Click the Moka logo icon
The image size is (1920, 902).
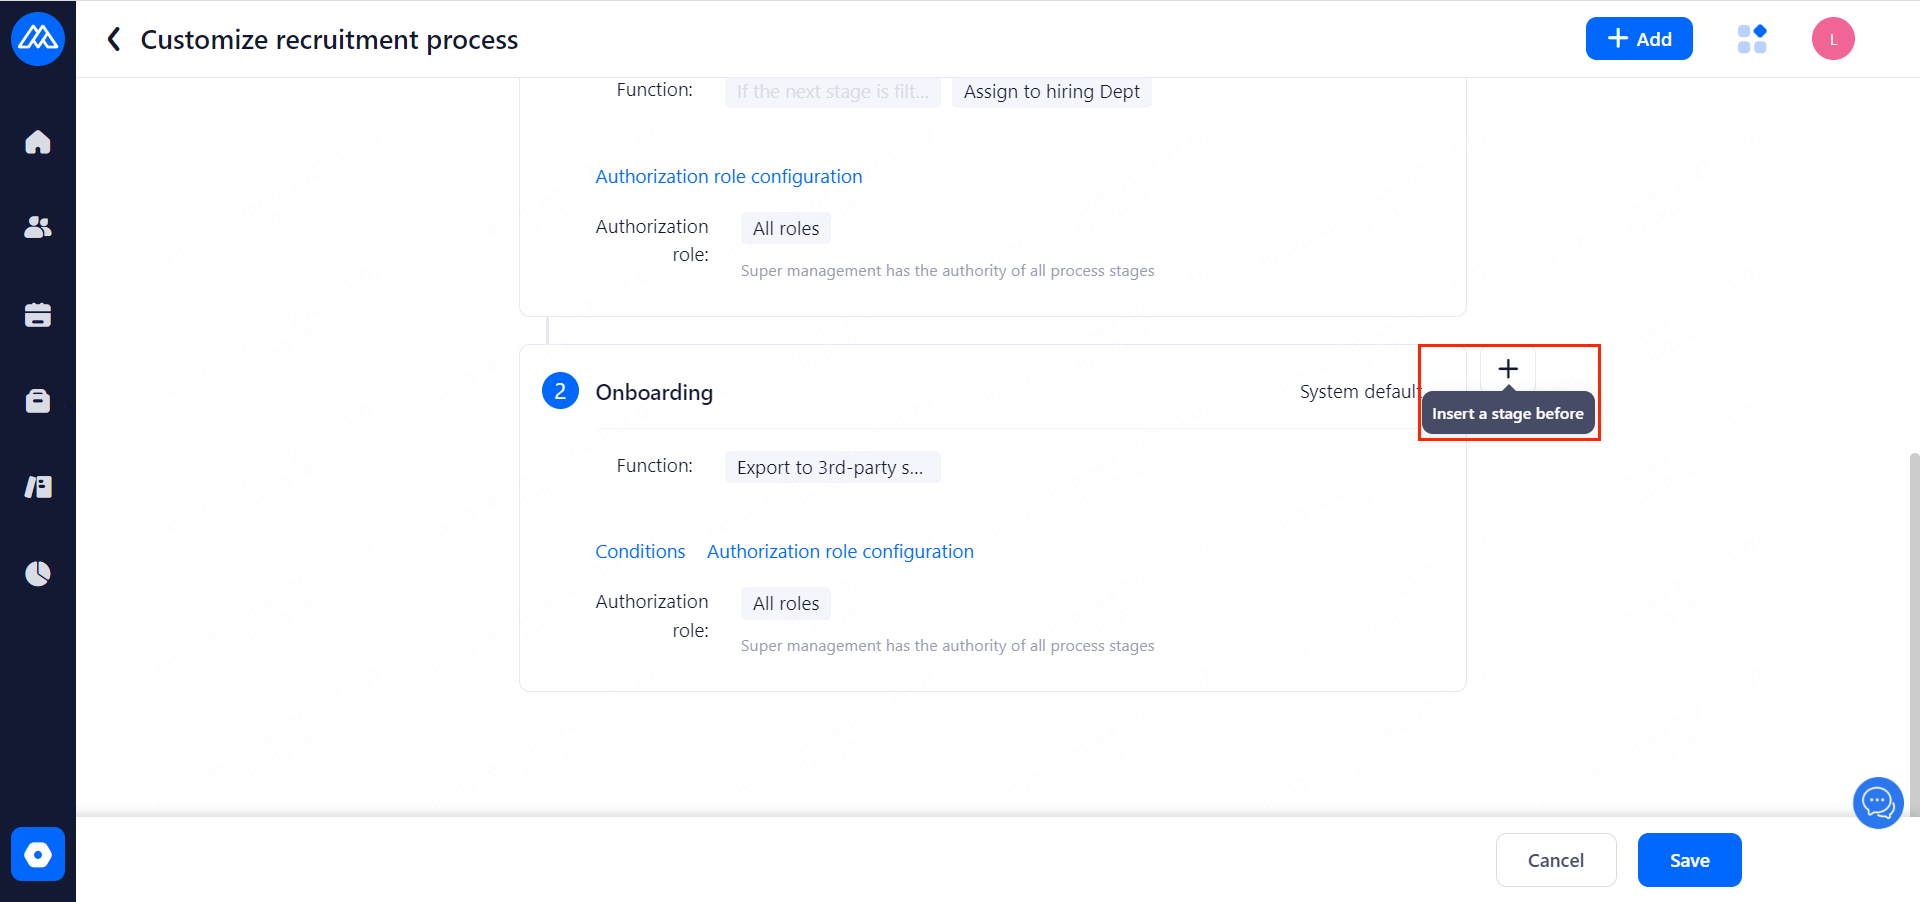38,39
